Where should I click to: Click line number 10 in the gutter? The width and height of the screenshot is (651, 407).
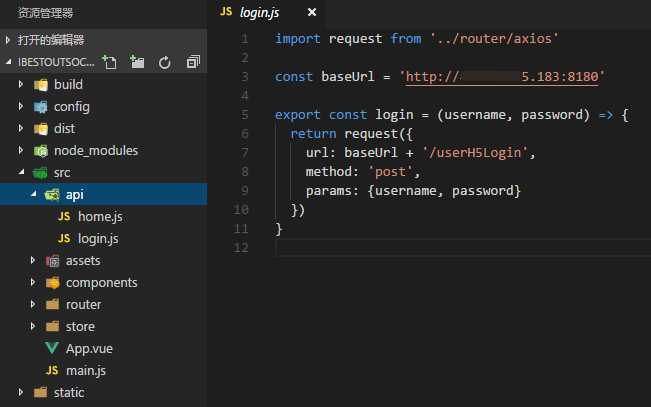(241, 210)
